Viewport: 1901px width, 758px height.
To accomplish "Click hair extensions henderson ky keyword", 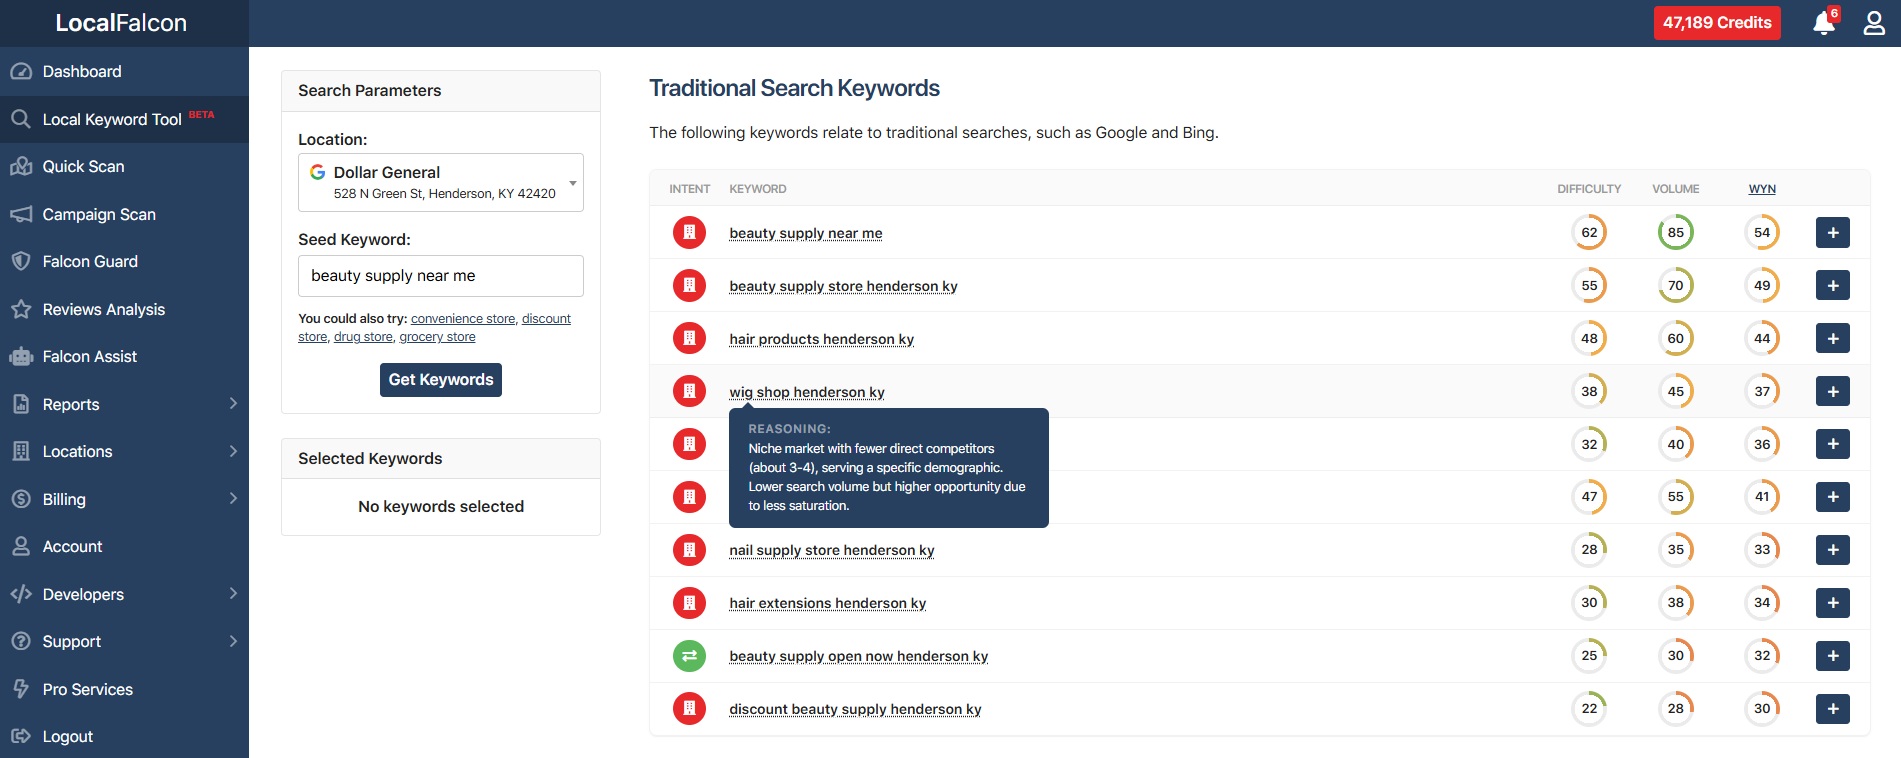I will point(828,603).
